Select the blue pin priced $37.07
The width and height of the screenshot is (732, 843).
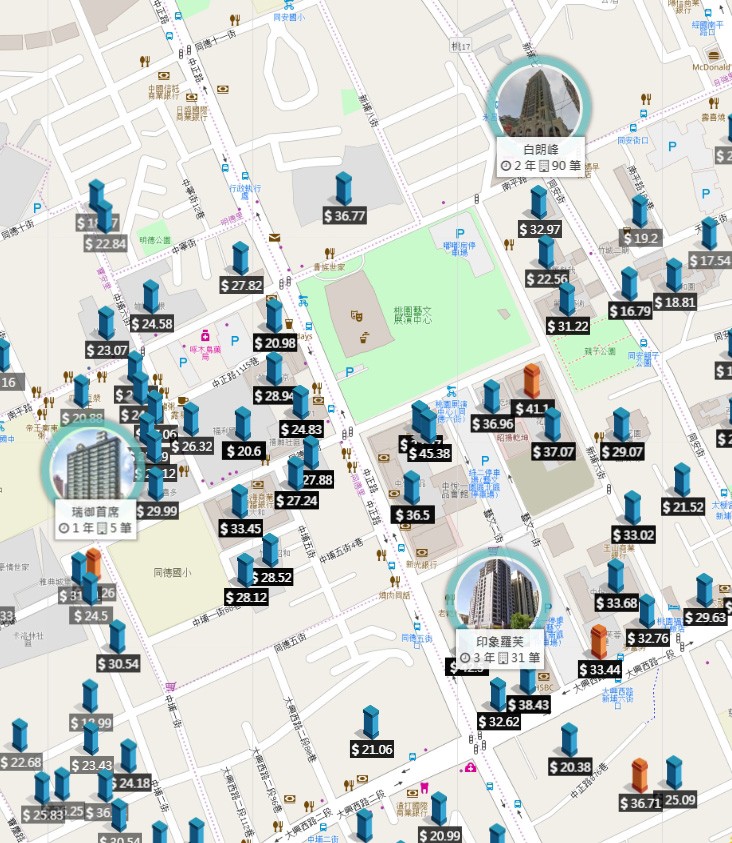pyautogui.click(x=552, y=425)
